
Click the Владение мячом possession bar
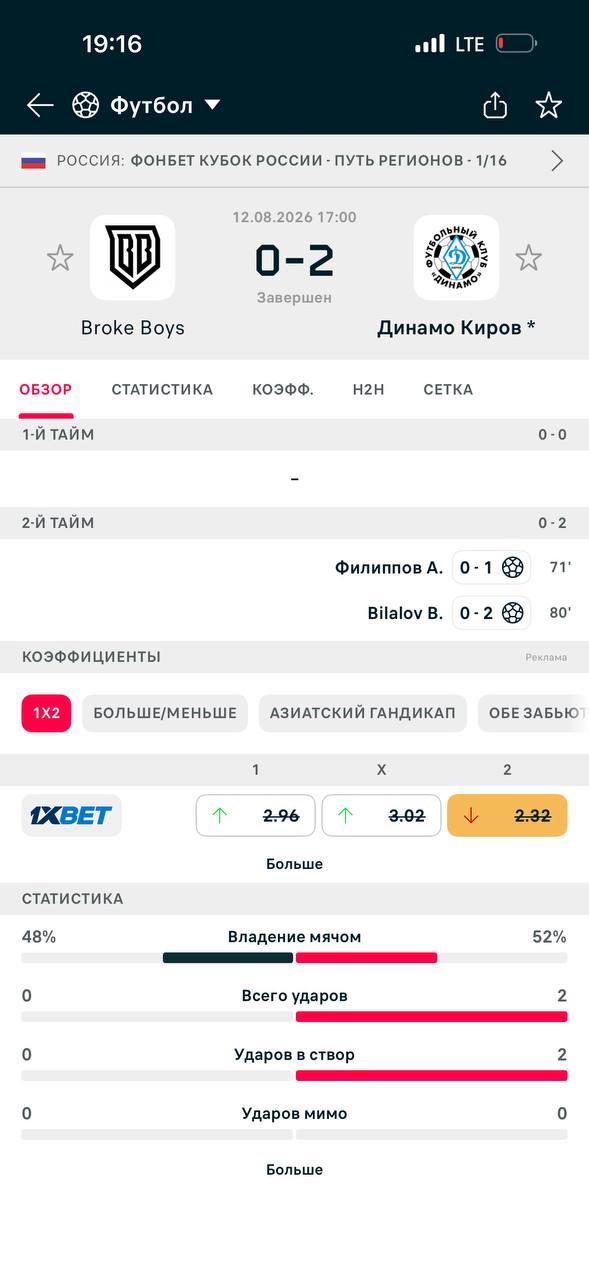294,957
